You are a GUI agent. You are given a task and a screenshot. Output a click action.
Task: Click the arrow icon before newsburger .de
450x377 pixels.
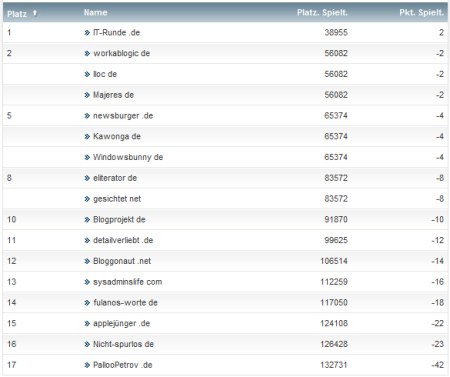pos(87,116)
